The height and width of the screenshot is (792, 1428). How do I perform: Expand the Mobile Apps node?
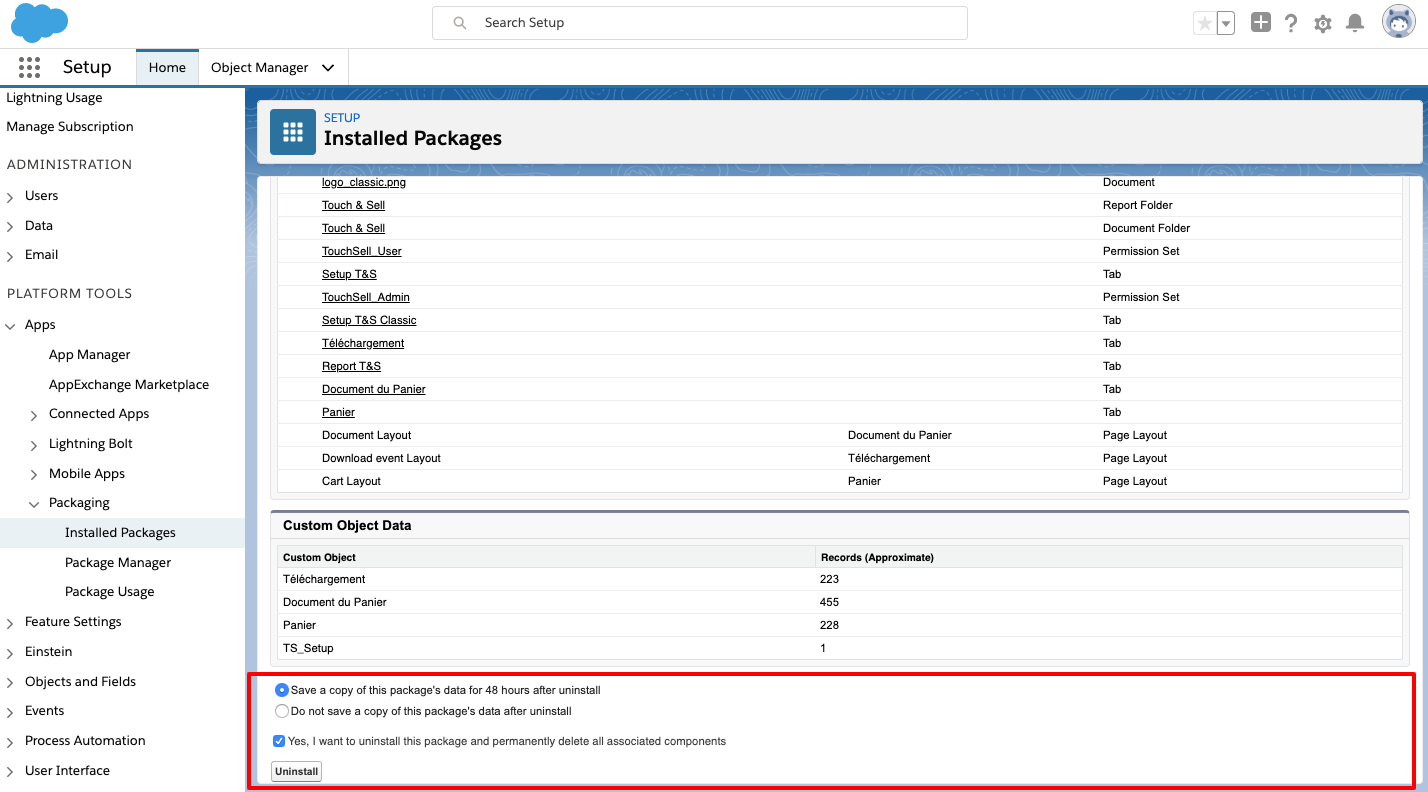(x=34, y=475)
